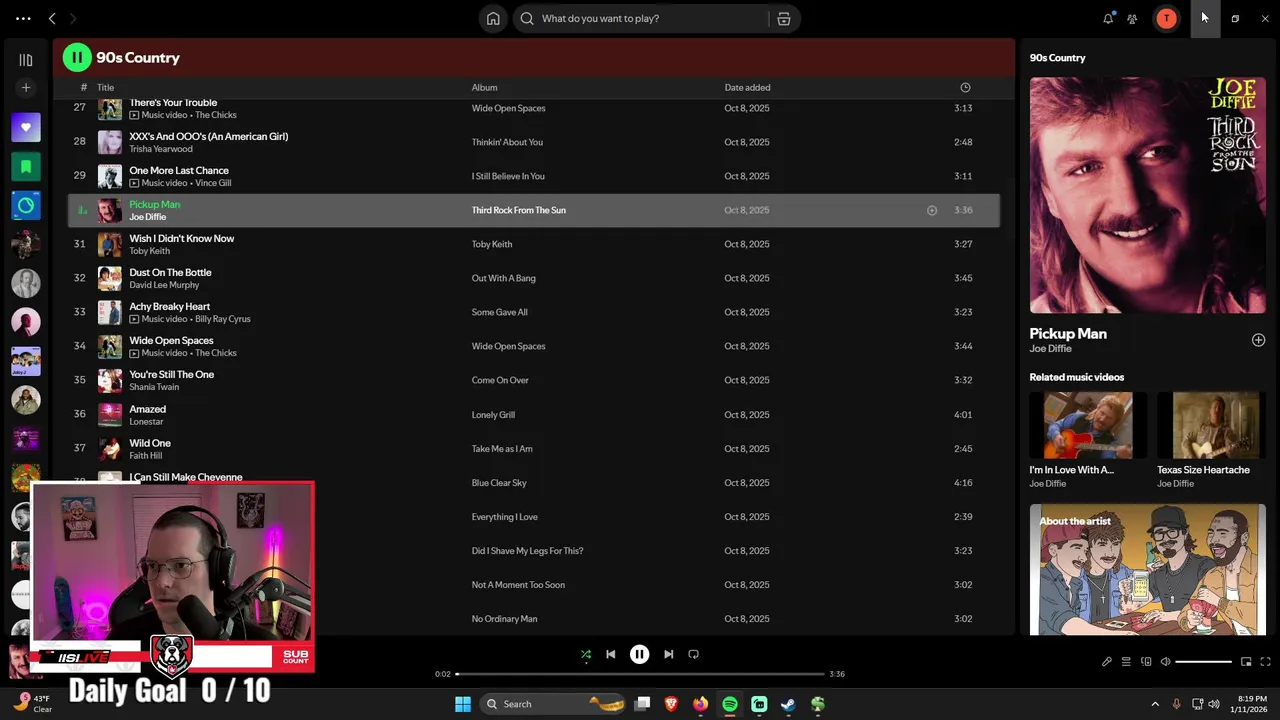Open Joe Diffie artist link in the Pickup Man row

147,217
